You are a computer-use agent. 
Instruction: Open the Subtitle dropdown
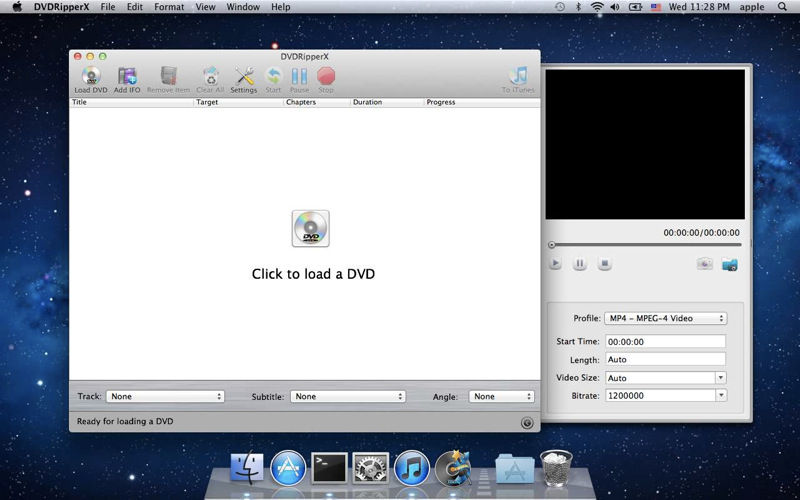348,396
